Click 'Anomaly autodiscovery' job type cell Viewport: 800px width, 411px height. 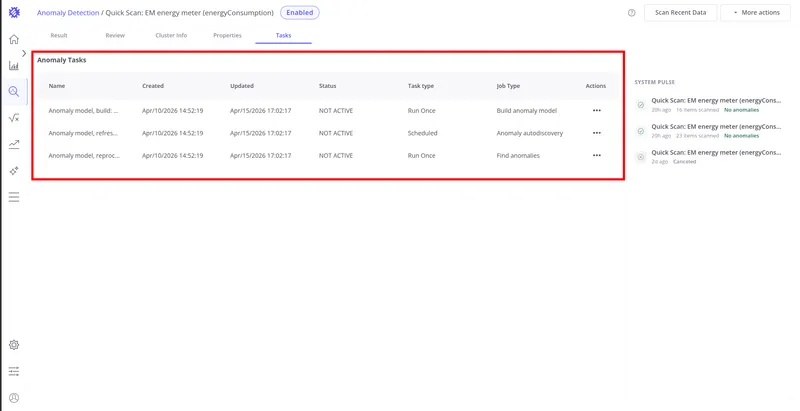(530, 133)
